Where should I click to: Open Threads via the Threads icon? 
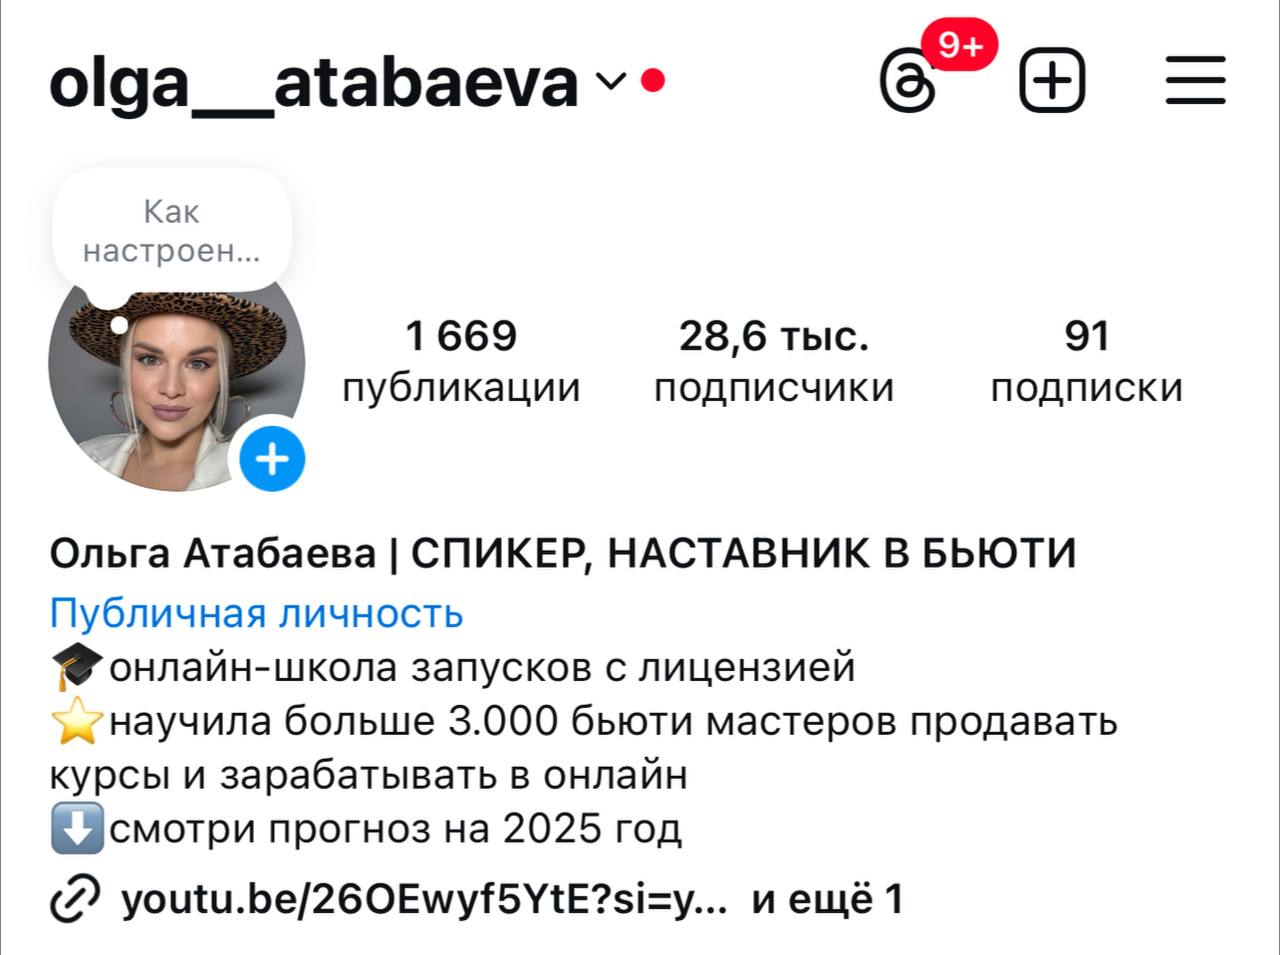pos(908,81)
